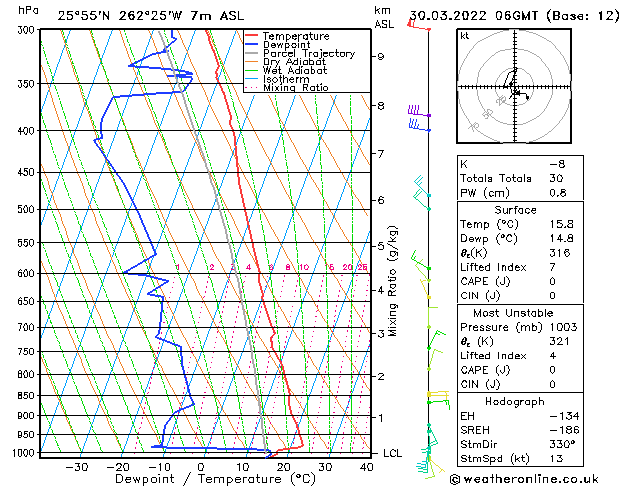Click the 1000 pressure level label
This screenshot has width=629, height=486.
click(x=26, y=453)
